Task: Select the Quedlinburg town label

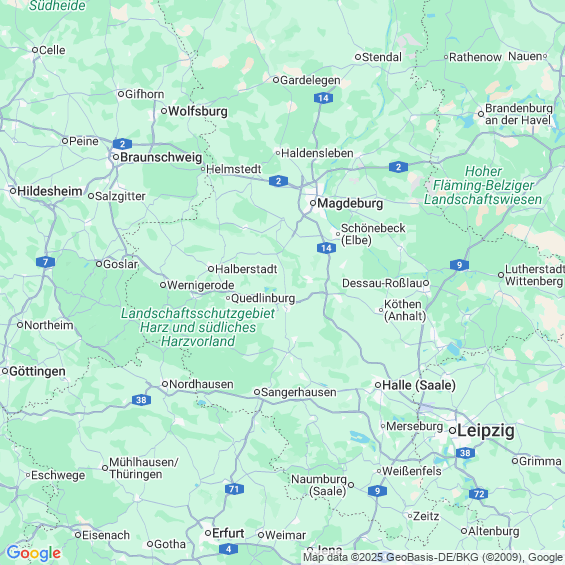Action: click(263, 298)
